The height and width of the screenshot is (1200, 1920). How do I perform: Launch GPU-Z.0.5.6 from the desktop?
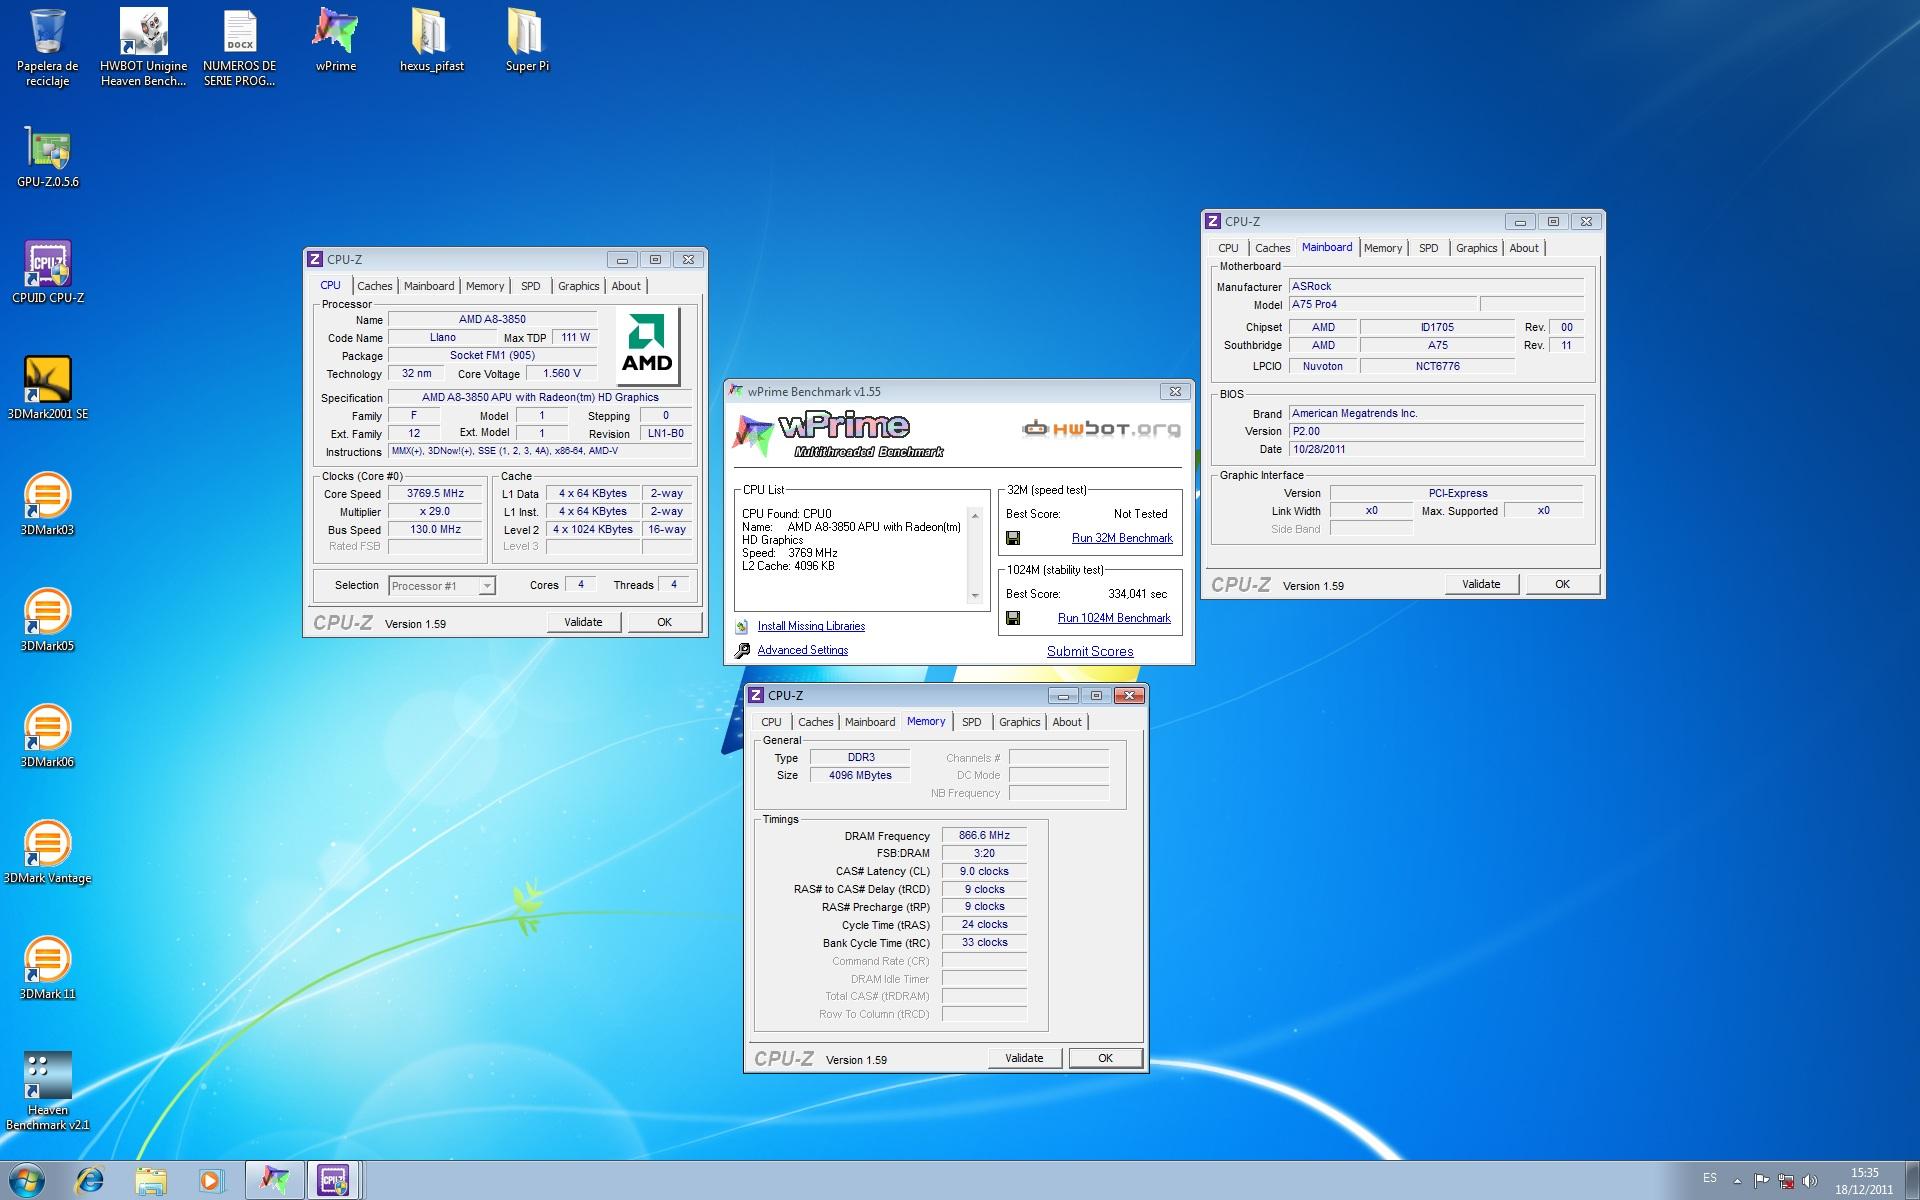(47, 157)
